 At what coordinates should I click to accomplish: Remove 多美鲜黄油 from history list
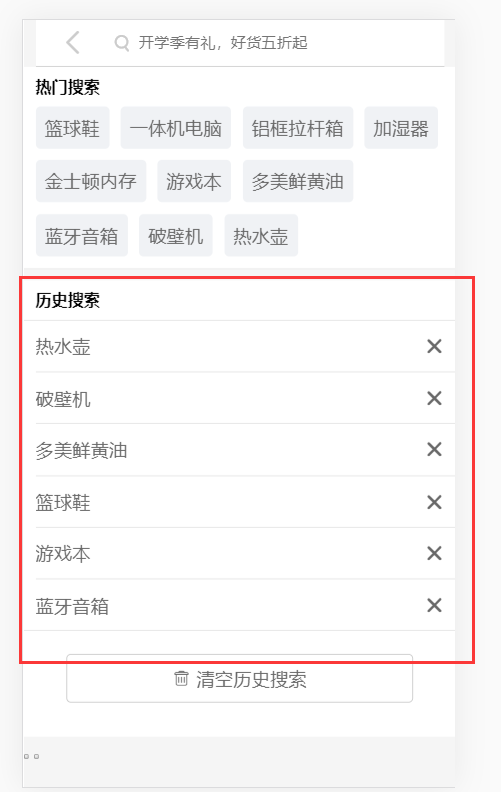434,450
